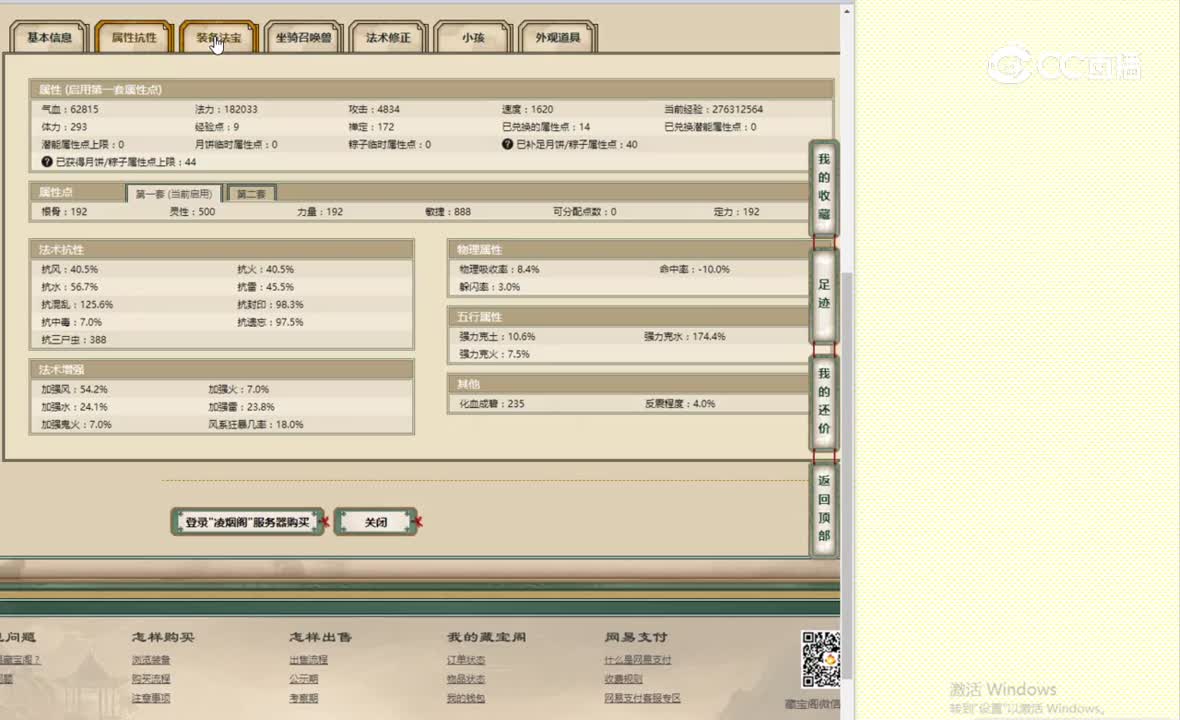
Task: Open the 浏览装备 footer link
Action: click(x=151, y=660)
